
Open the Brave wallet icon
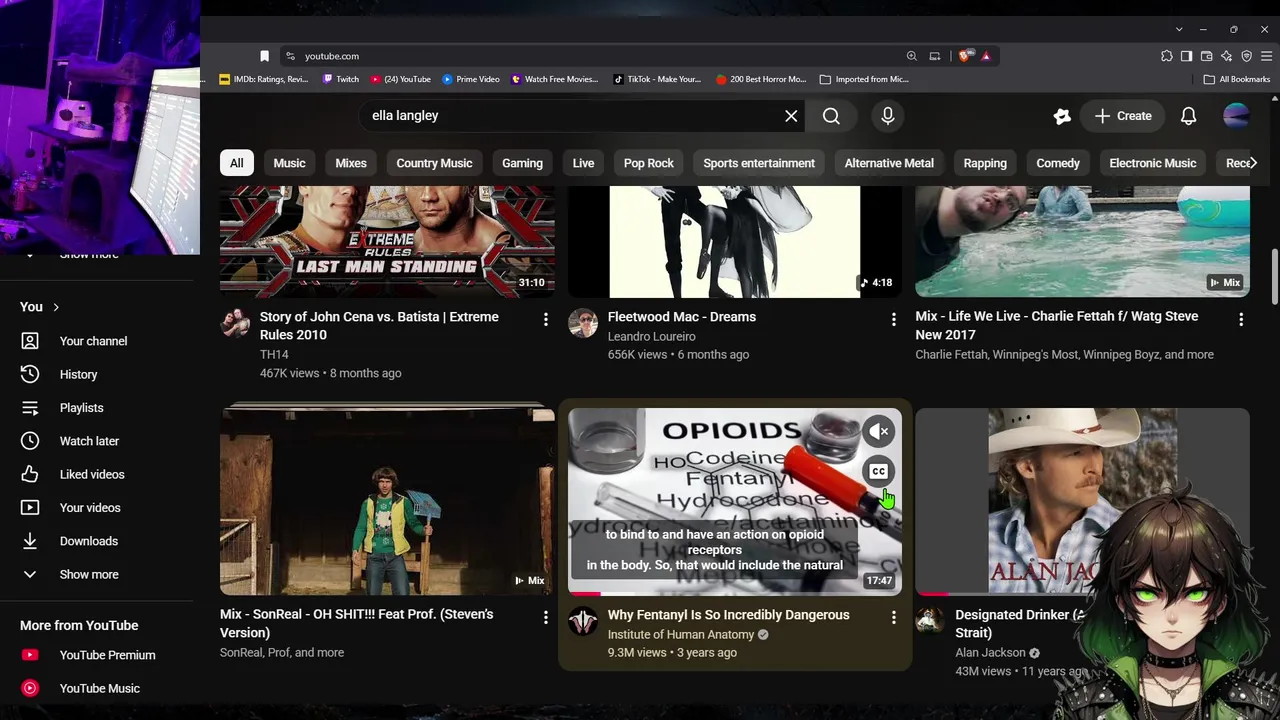click(1206, 56)
